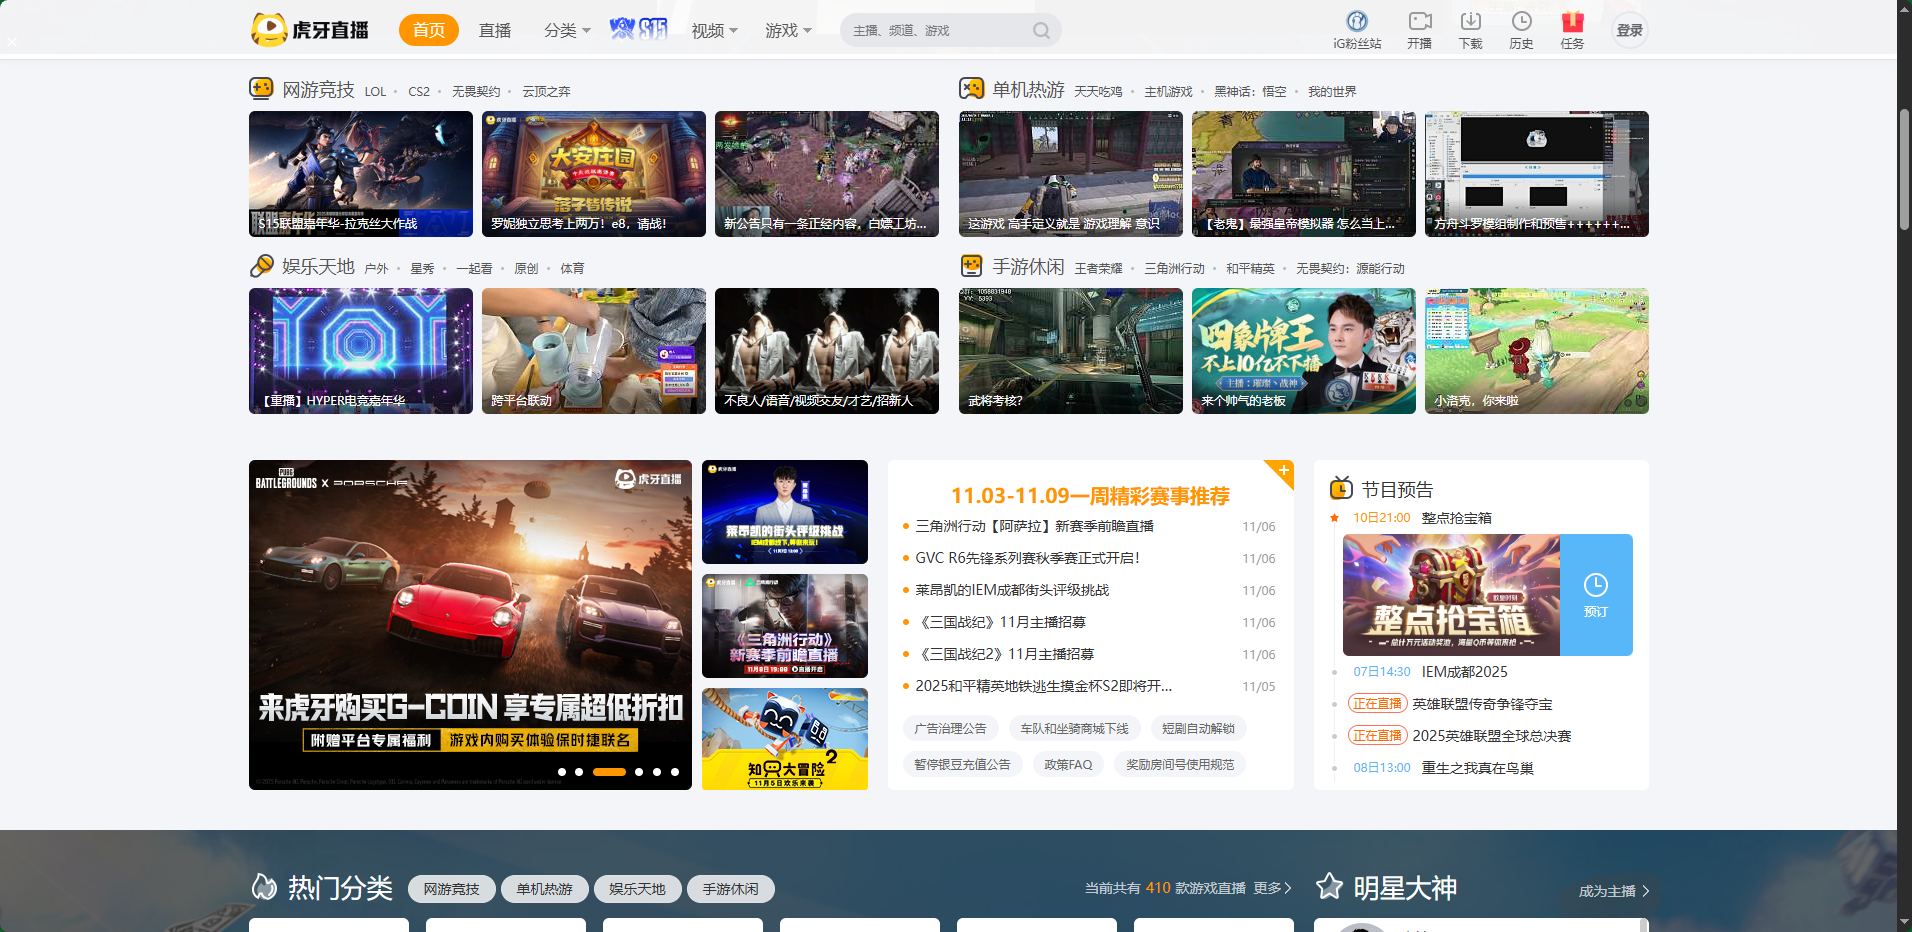Expand the 视频 dropdown menu
The height and width of the screenshot is (932, 1912).
coord(714,31)
